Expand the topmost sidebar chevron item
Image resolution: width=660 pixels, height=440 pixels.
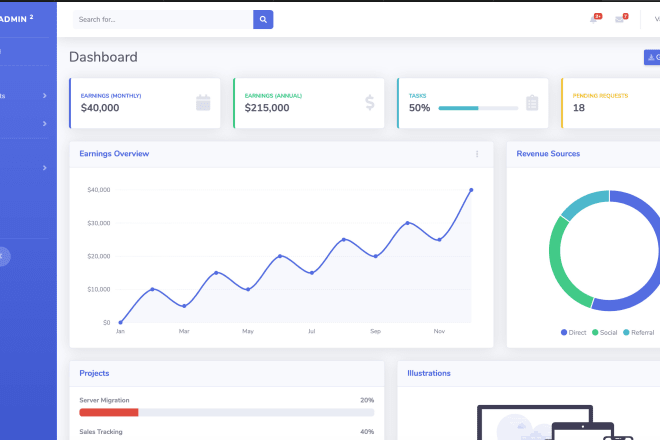click(44, 96)
